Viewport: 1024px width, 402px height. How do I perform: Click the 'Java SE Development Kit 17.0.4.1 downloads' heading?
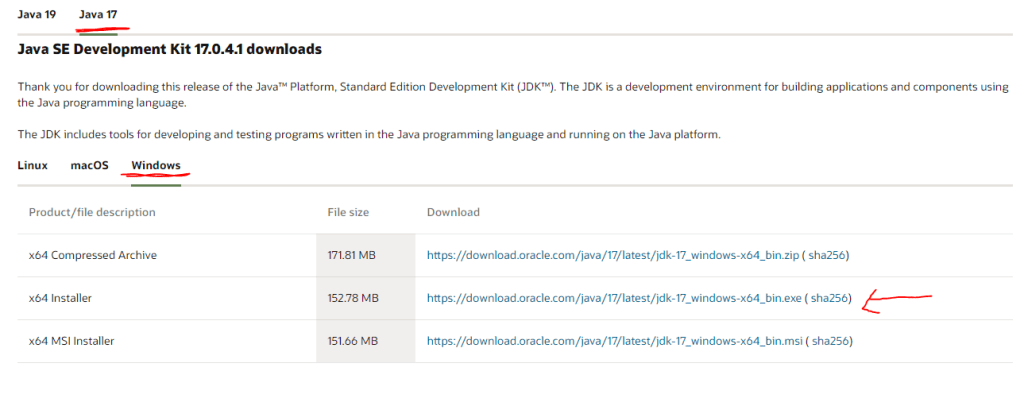pos(170,49)
